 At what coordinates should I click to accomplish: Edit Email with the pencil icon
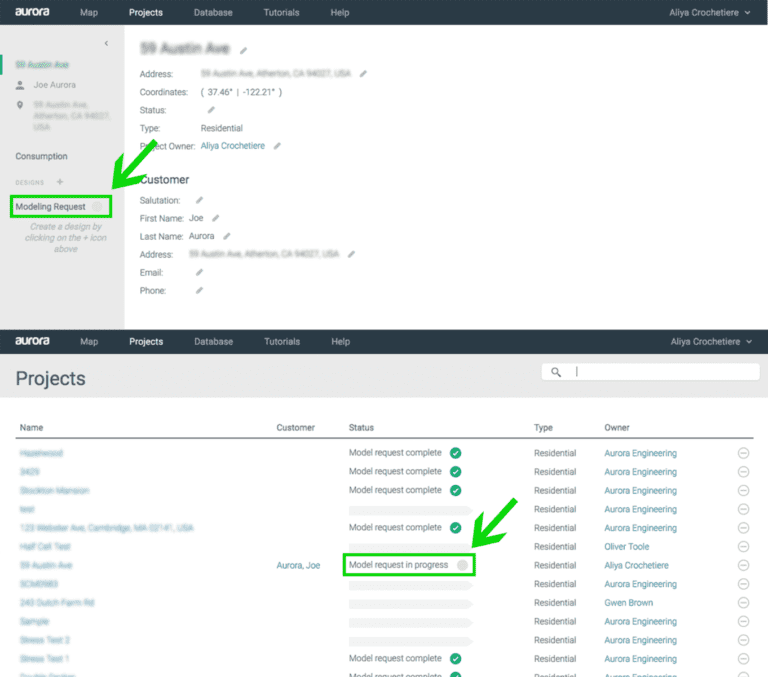tap(199, 272)
